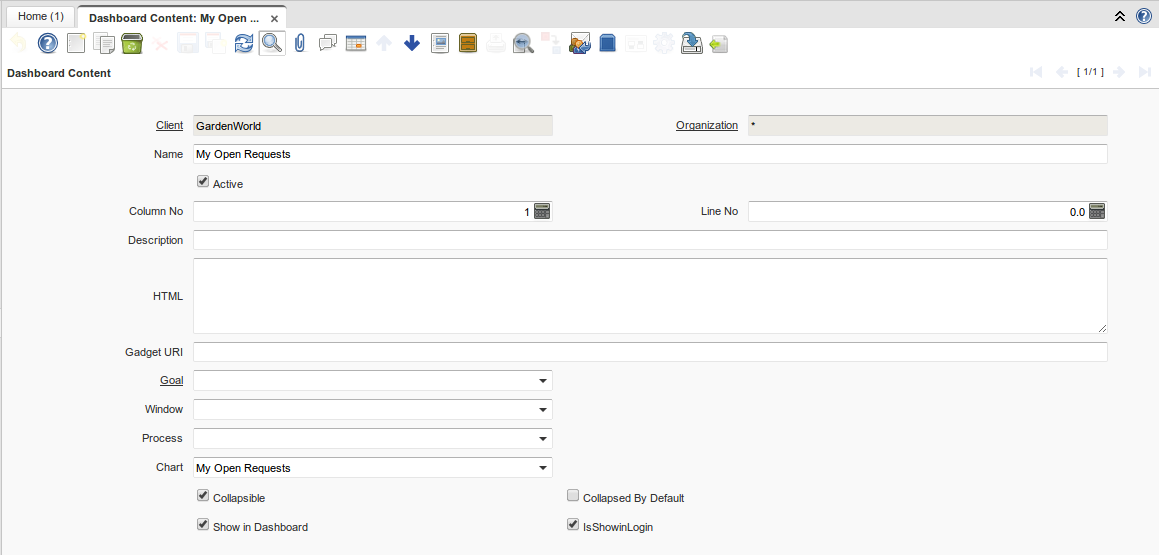Click inside the HTML text area
The image size is (1159, 555).
coord(650,296)
